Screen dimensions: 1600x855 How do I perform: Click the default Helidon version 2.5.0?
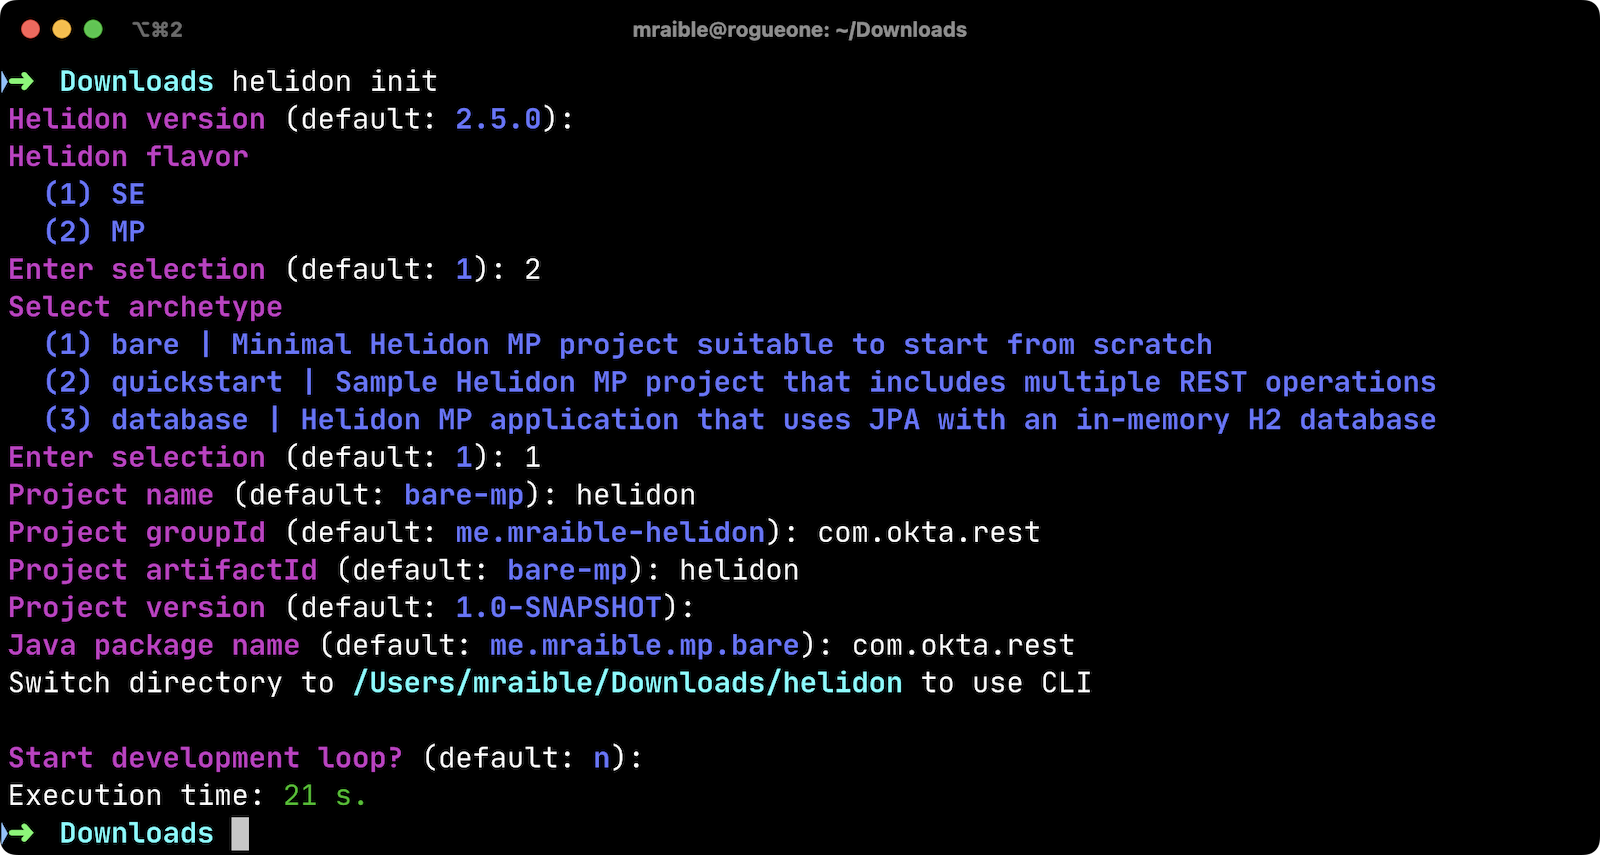tap(498, 119)
